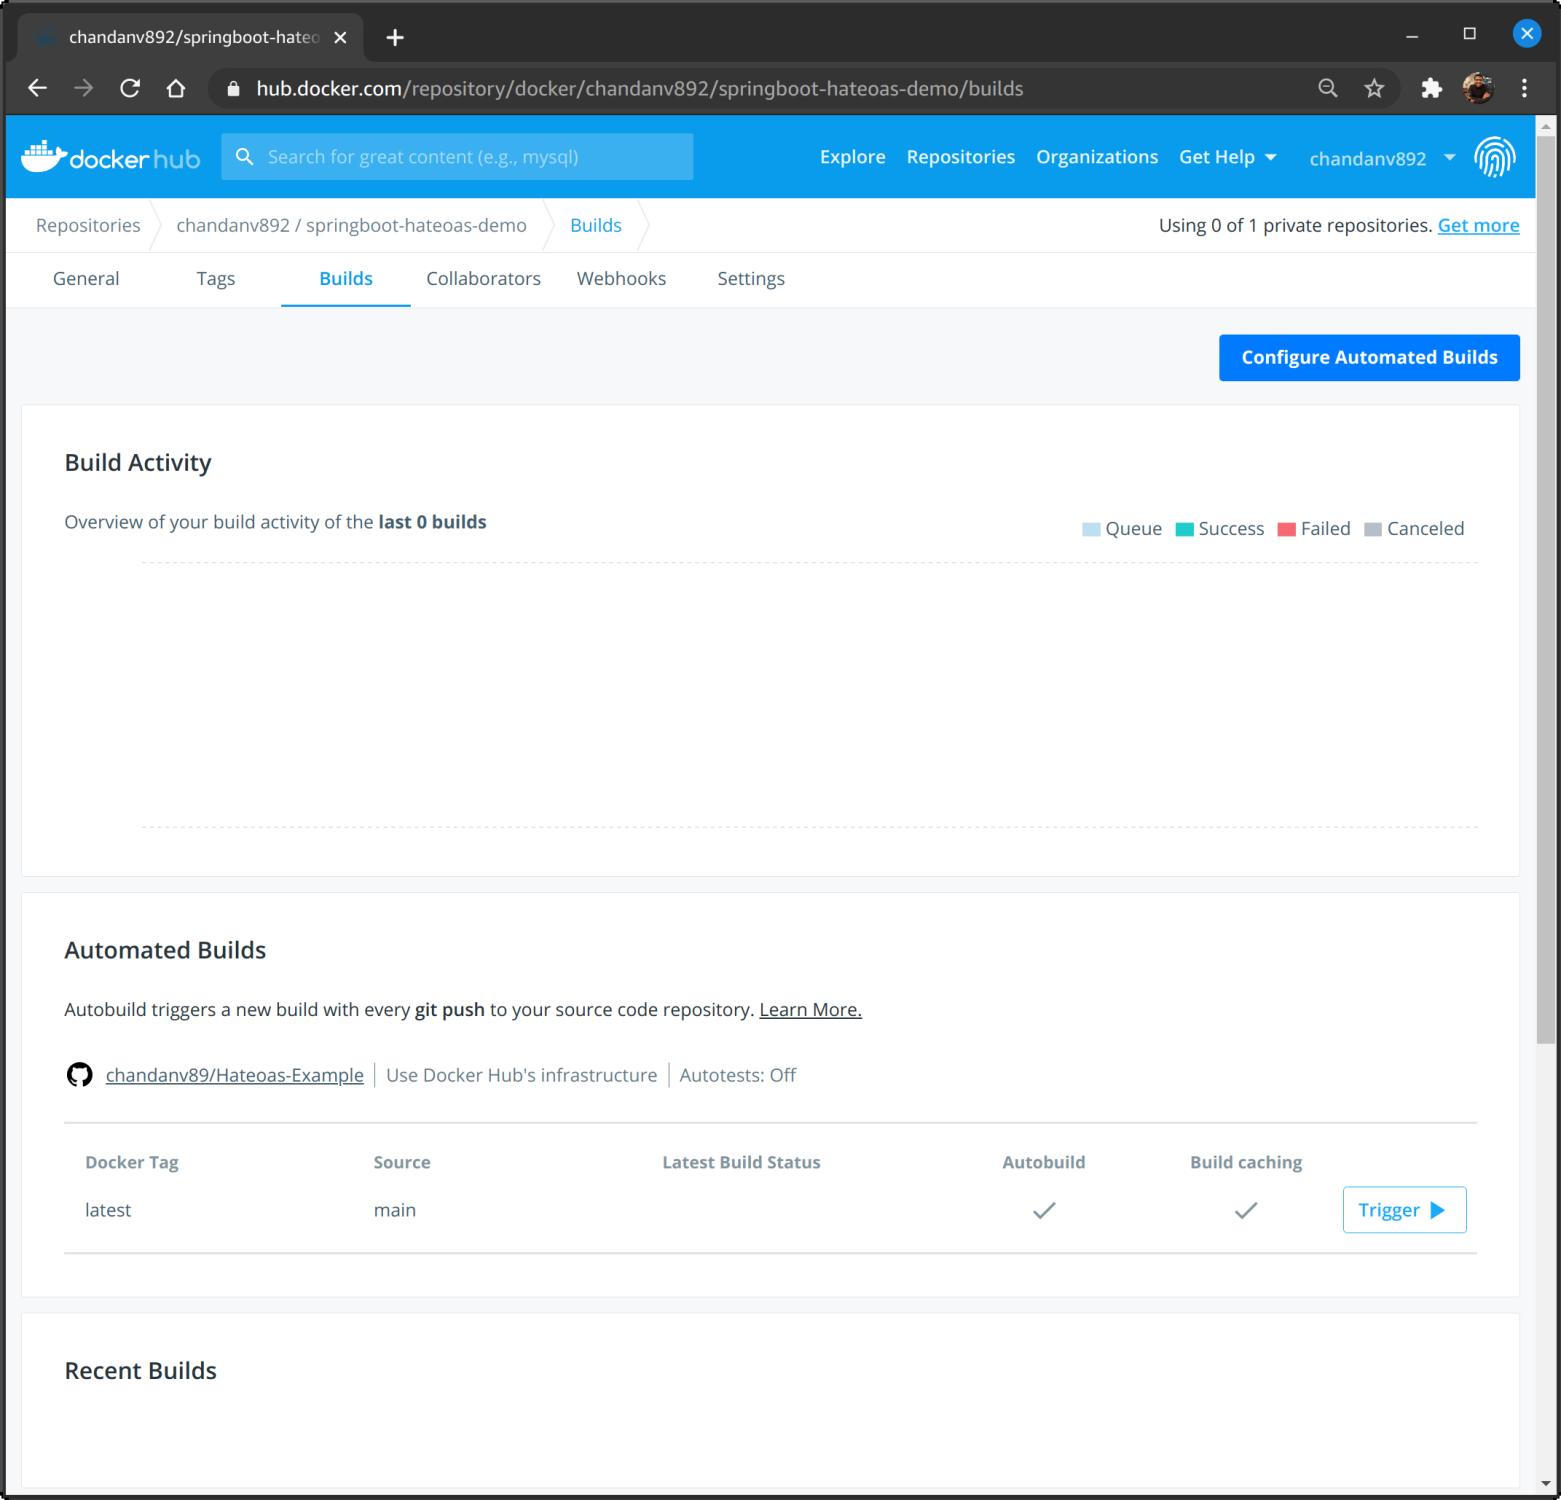Click the fingerprint icon in the header
1561x1500 pixels.
pos(1495,156)
